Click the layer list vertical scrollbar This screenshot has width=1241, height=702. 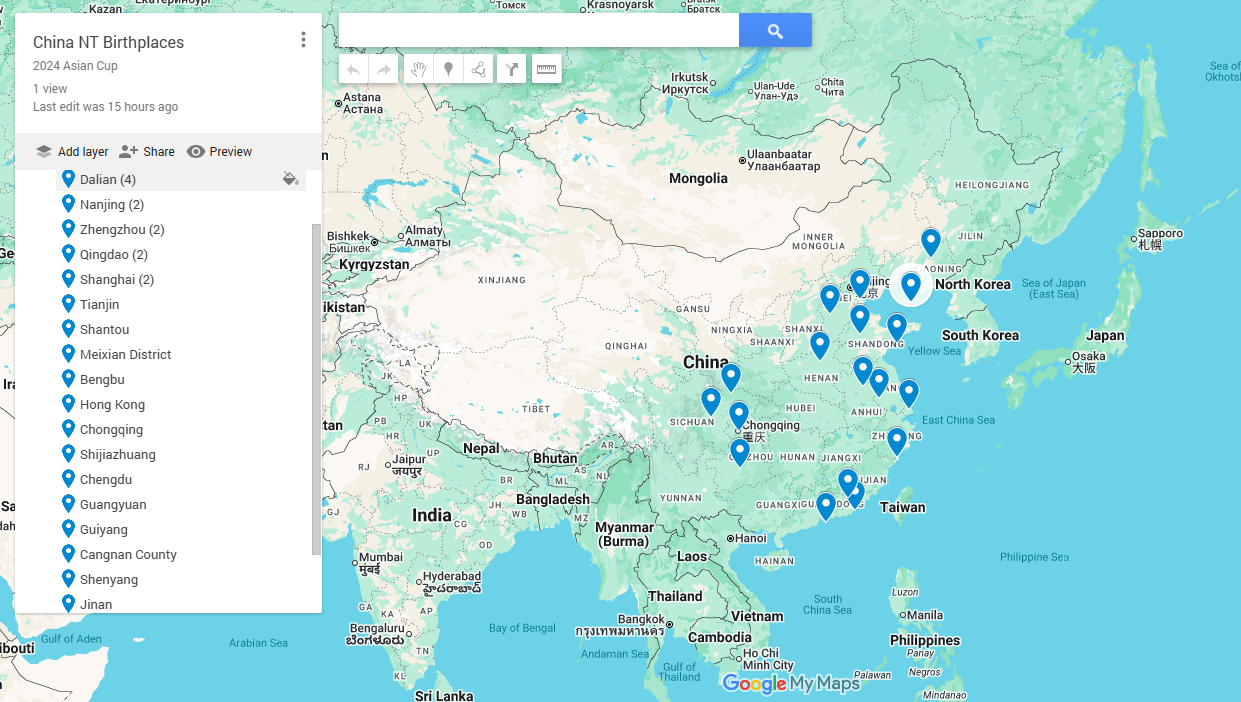click(x=317, y=389)
